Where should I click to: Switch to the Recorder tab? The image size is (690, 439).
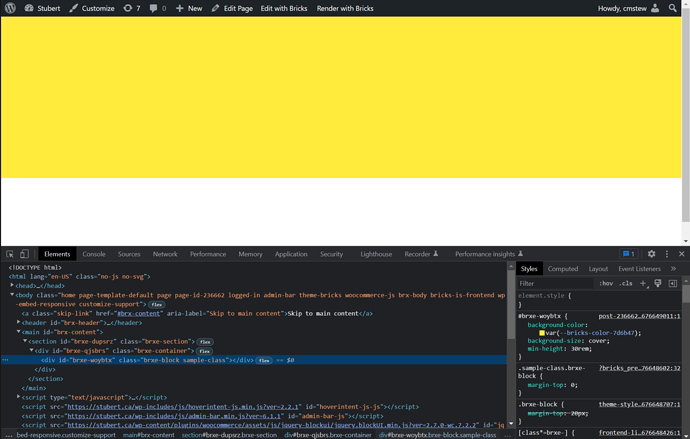(x=421, y=254)
